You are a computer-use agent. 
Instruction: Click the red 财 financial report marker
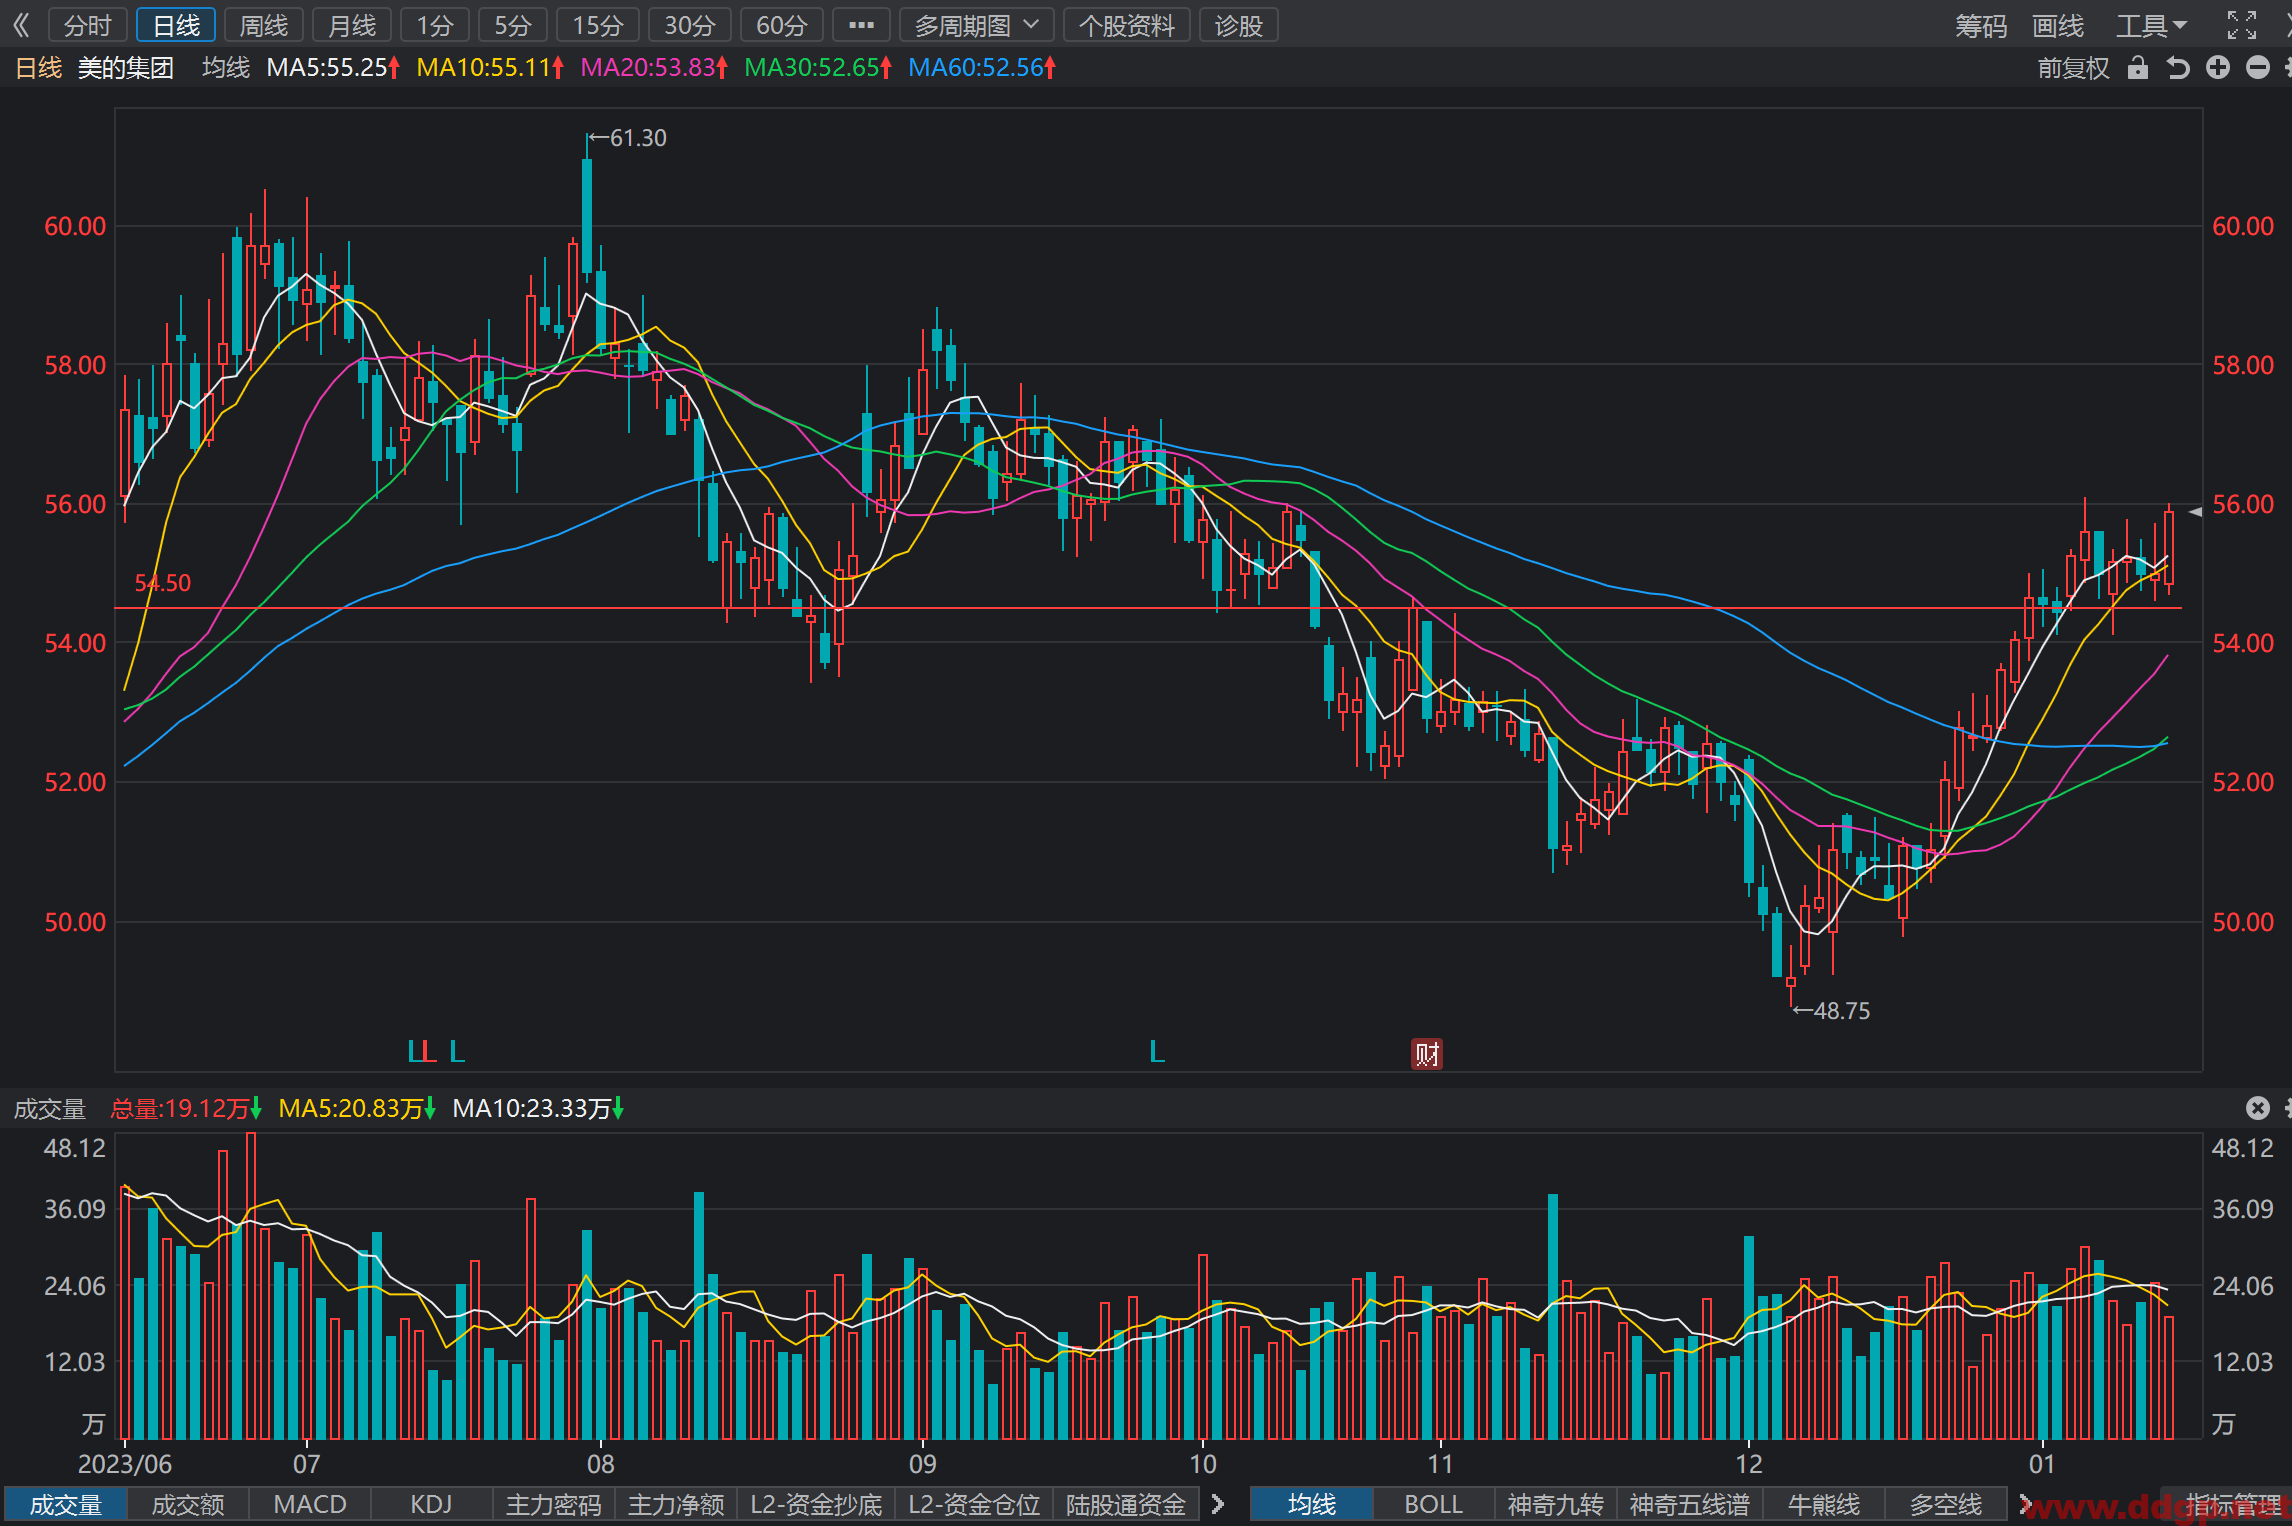click(x=1426, y=1053)
